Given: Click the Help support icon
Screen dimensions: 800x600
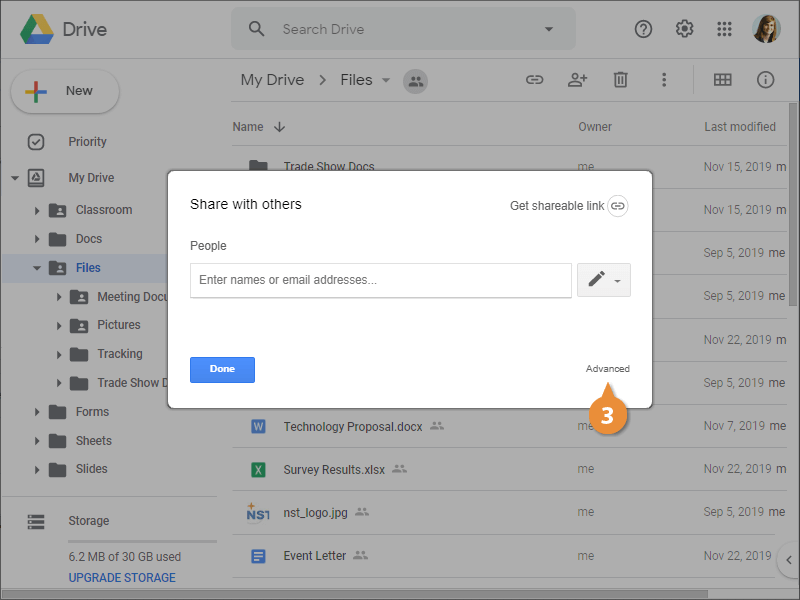Looking at the screenshot, I should (x=643, y=29).
